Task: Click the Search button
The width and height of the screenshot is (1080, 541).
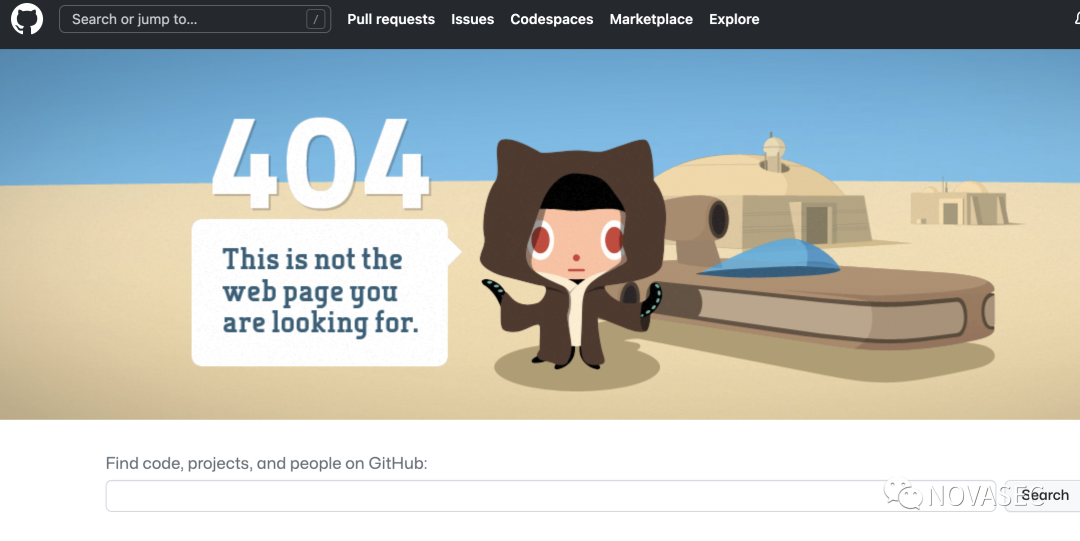Action: [x=1043, y=496]
